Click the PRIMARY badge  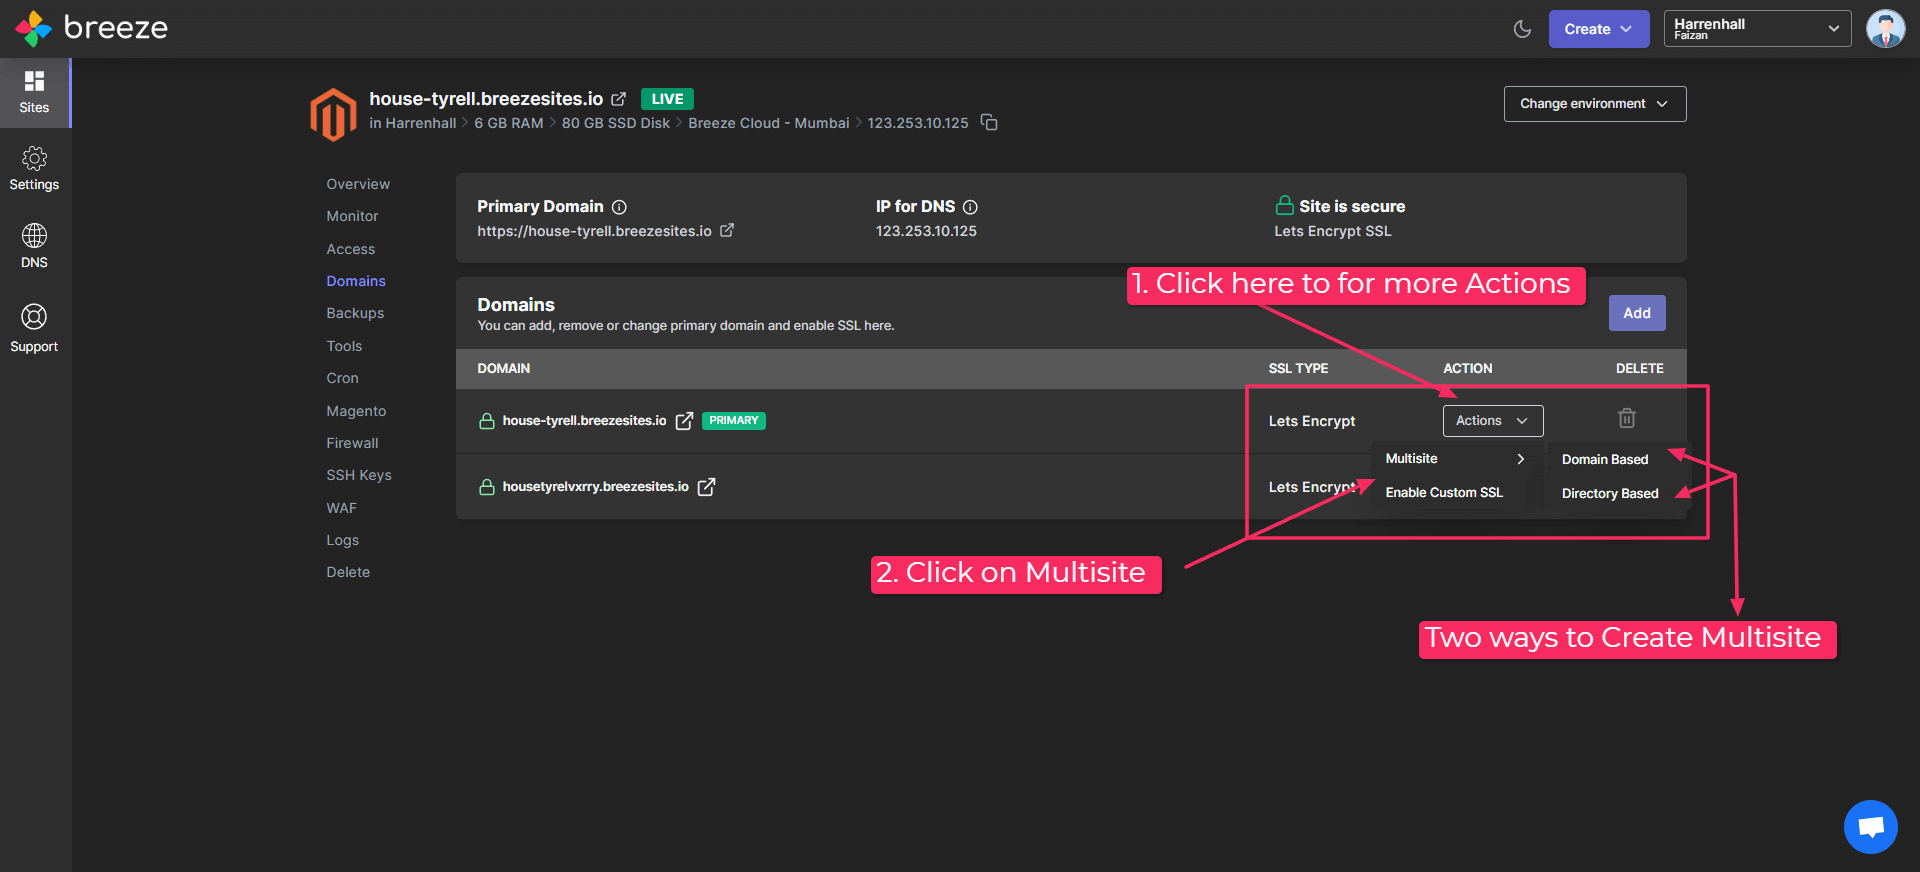pyautogui.click(x=734, y=421)
